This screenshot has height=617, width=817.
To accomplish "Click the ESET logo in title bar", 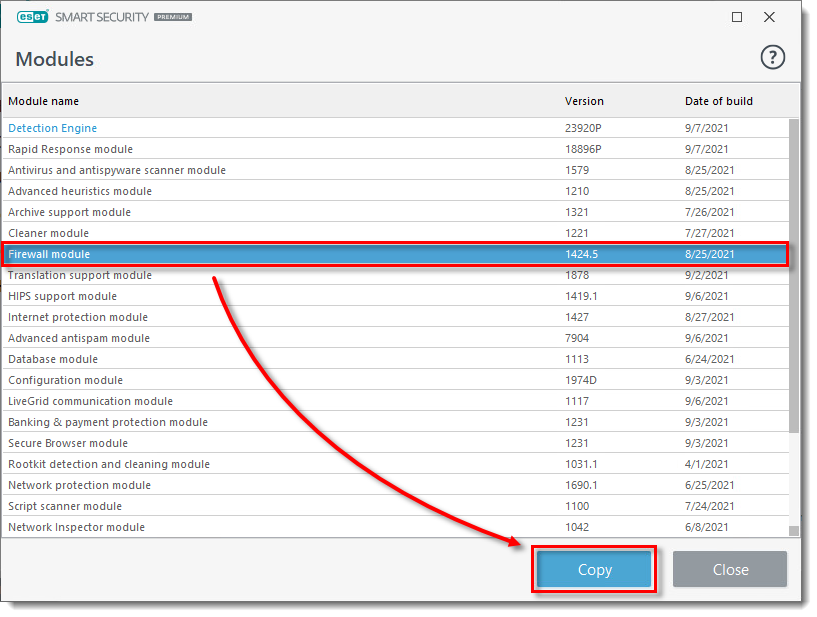I will (x=33, y=17).
